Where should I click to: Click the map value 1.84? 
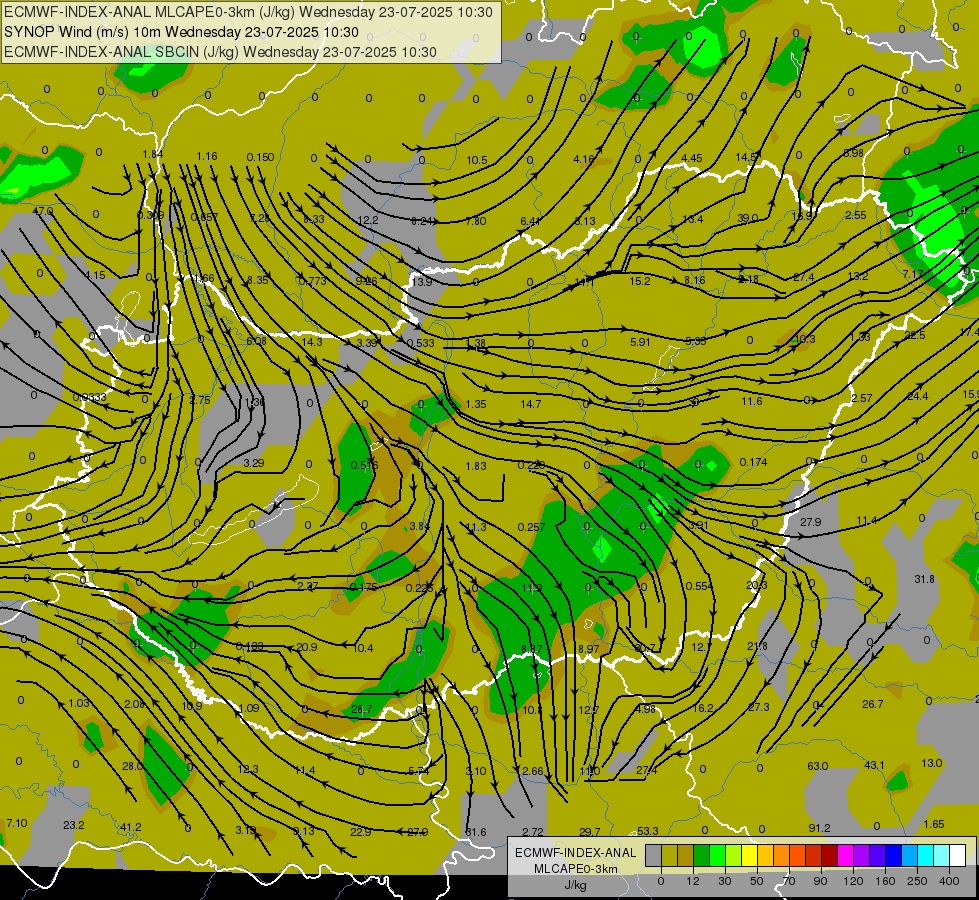(x=152, y=154)
